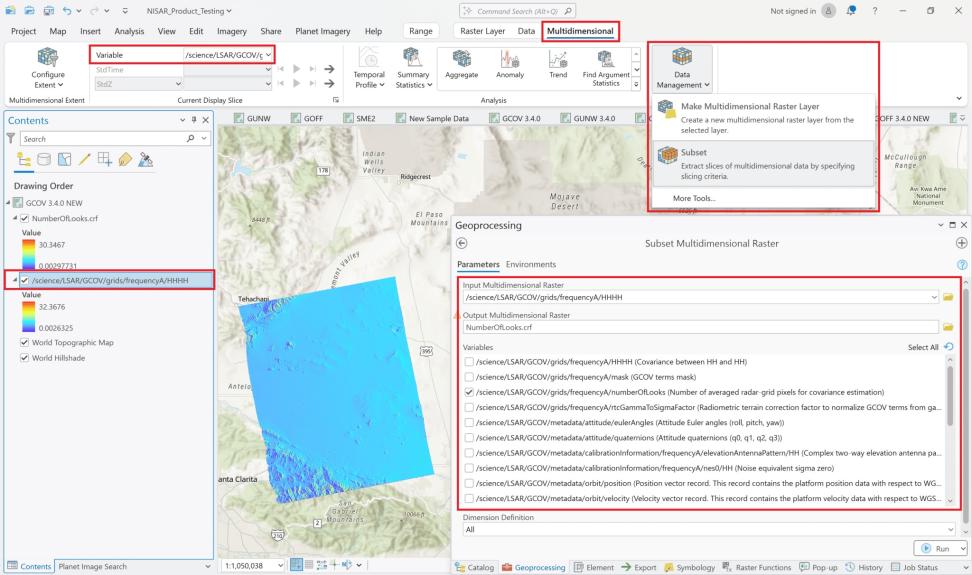Run the Aggregate analysis tool
Screen dimensions: 972x575
[462, 64]
